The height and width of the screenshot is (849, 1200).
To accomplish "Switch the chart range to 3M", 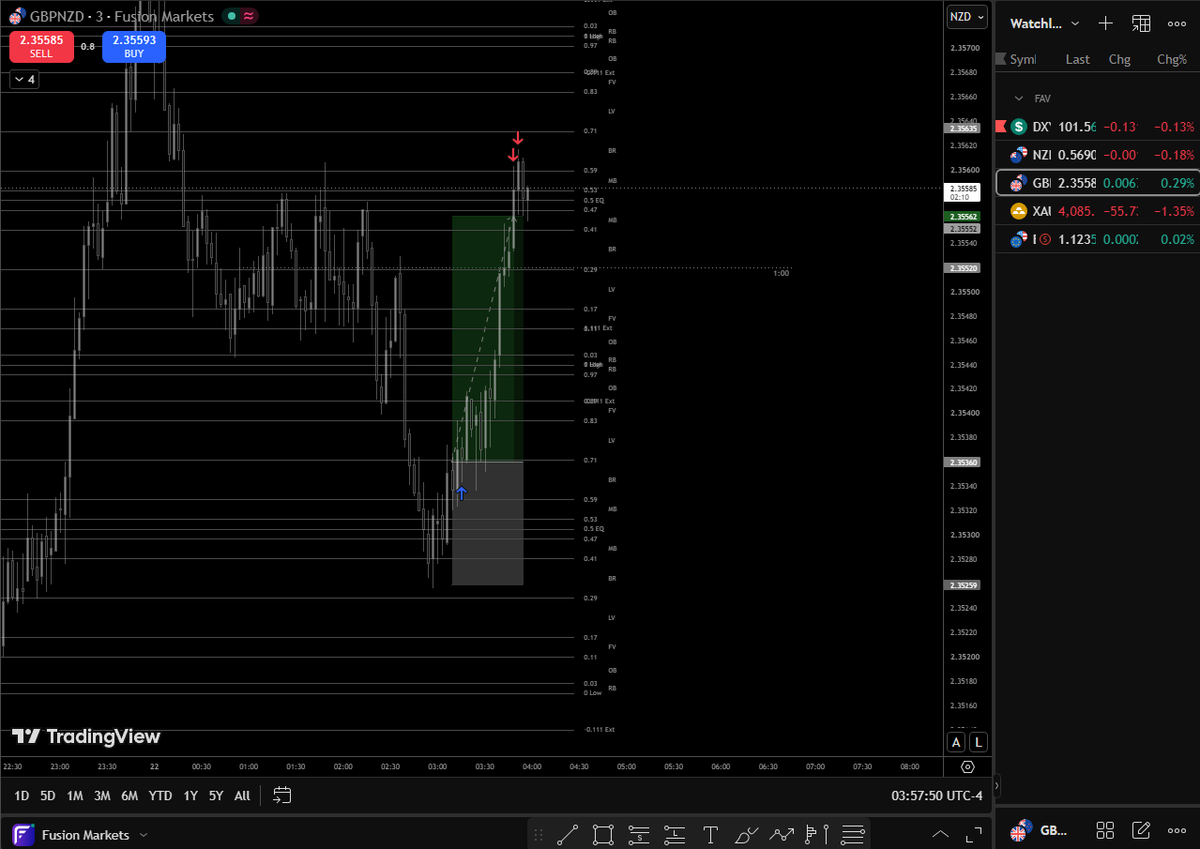I will pyautogui.click(x=102, y=796).
